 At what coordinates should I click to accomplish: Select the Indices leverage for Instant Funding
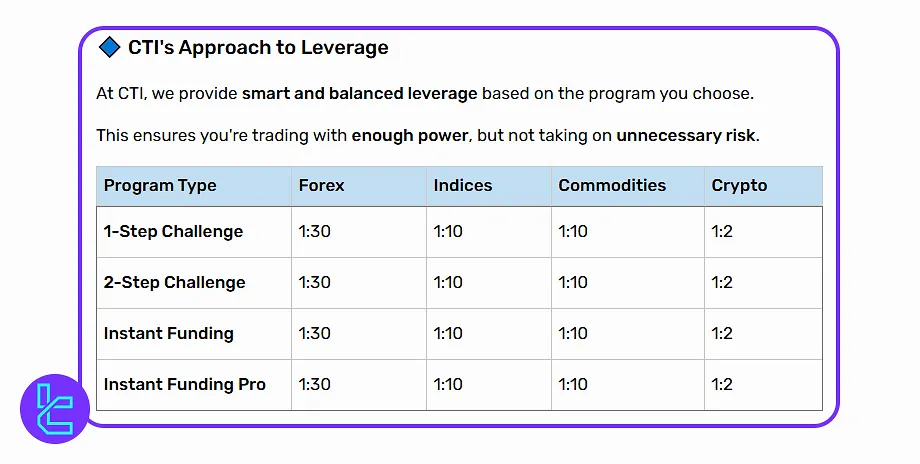448,333
